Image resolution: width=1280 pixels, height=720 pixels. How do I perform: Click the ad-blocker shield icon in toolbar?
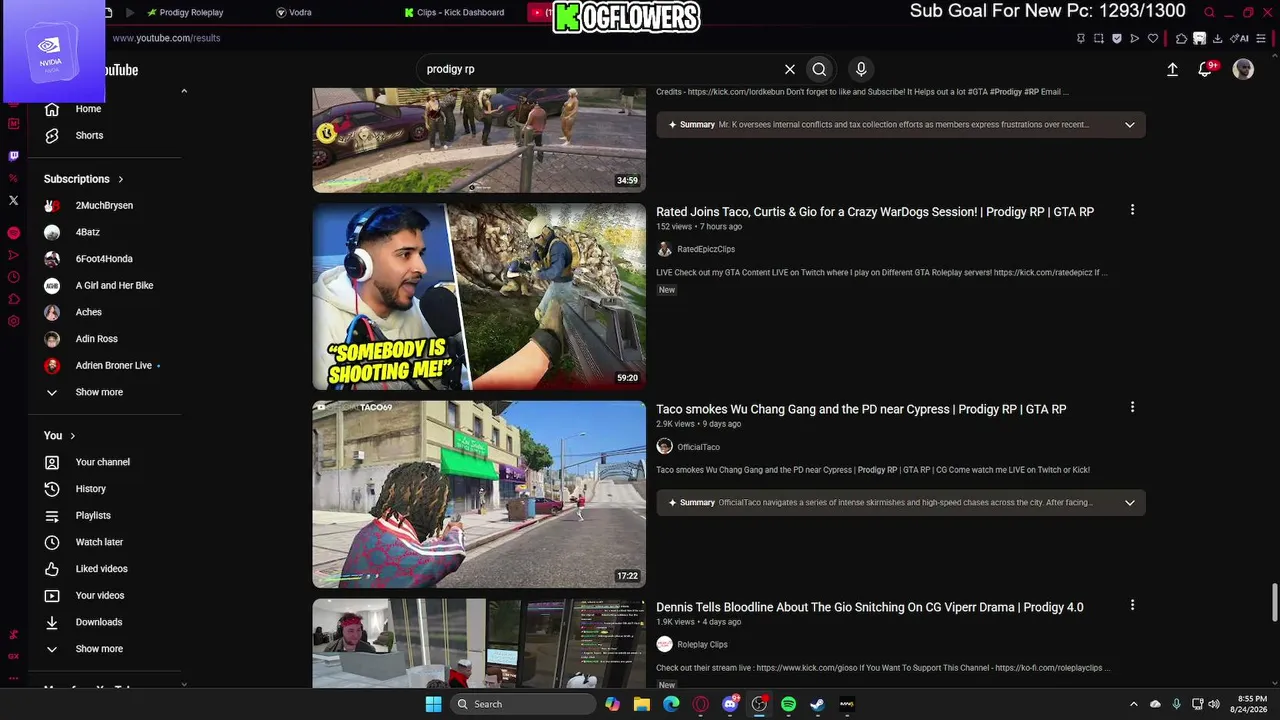coord(1117,39)
